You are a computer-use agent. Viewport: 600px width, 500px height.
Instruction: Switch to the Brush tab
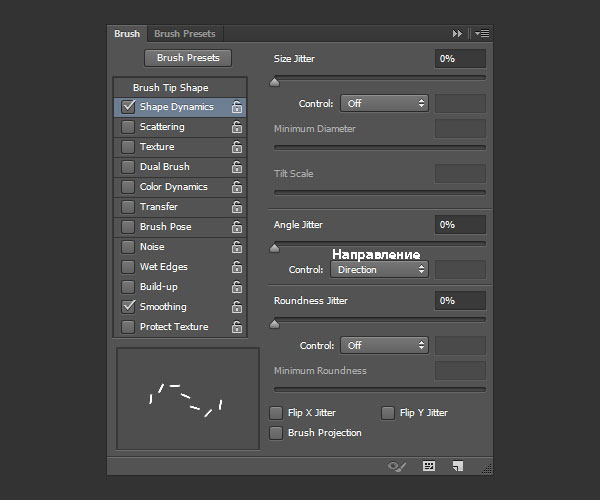click(127, 34)
